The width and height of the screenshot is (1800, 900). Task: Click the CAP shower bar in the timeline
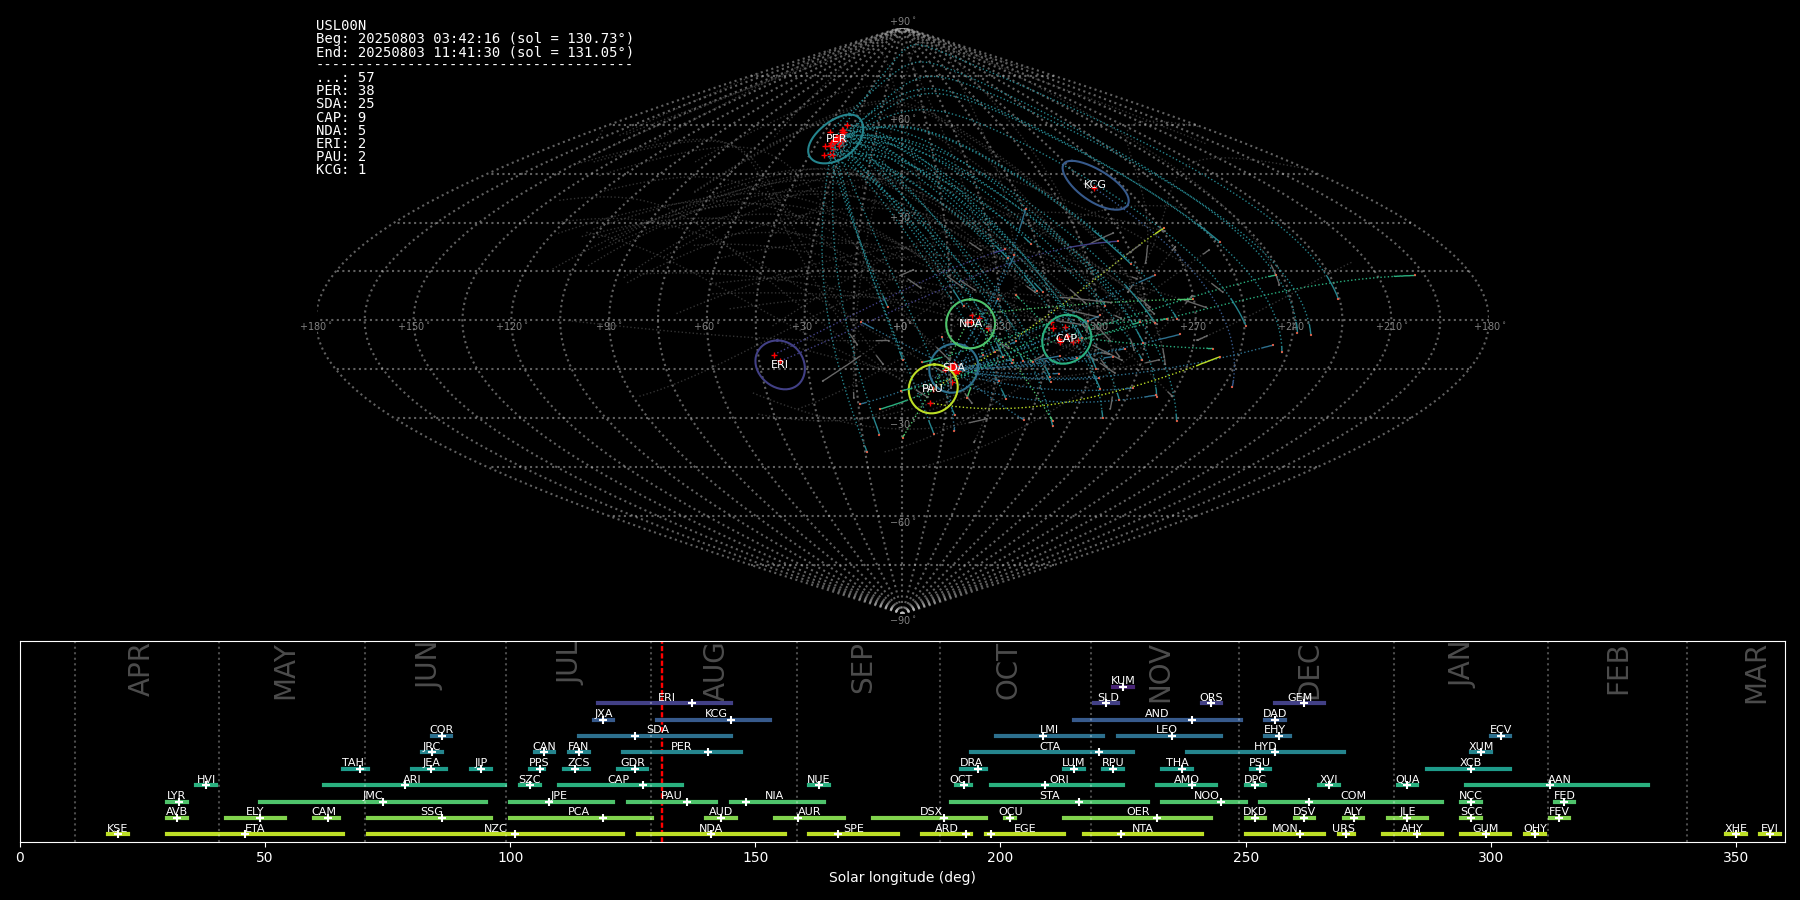[620, 785]
